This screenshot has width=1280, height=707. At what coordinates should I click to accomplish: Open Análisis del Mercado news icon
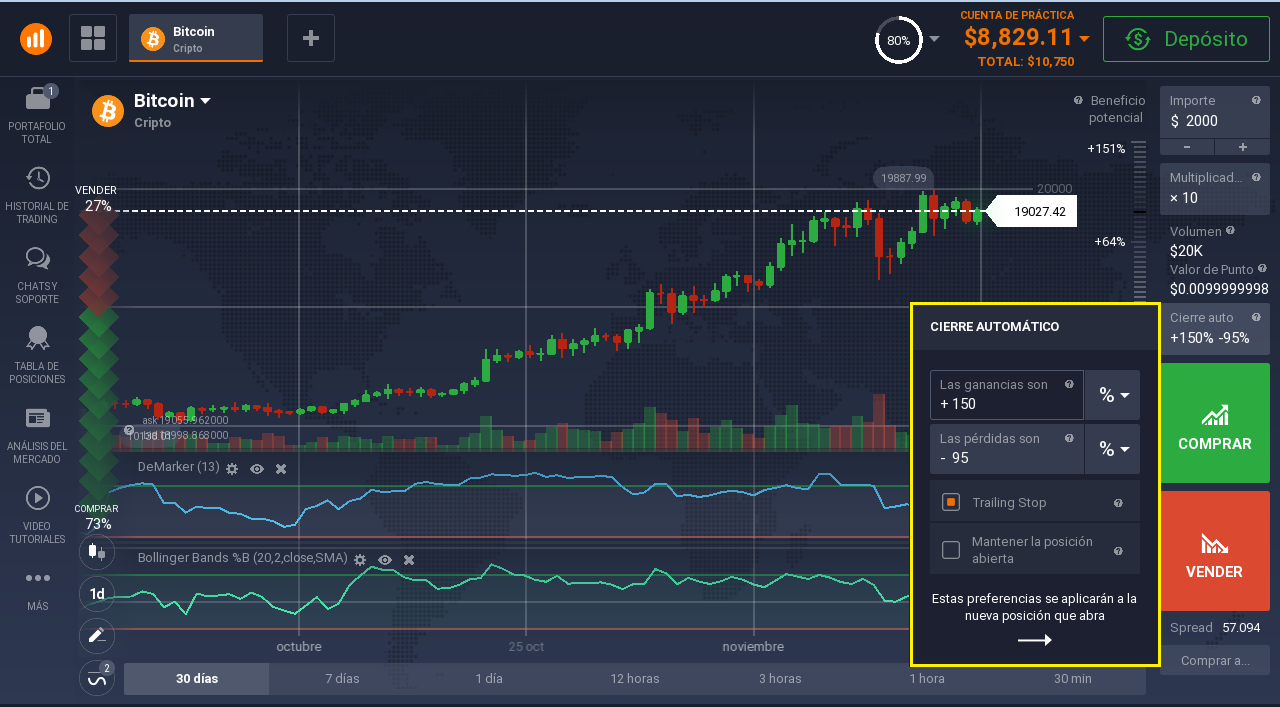38,418
